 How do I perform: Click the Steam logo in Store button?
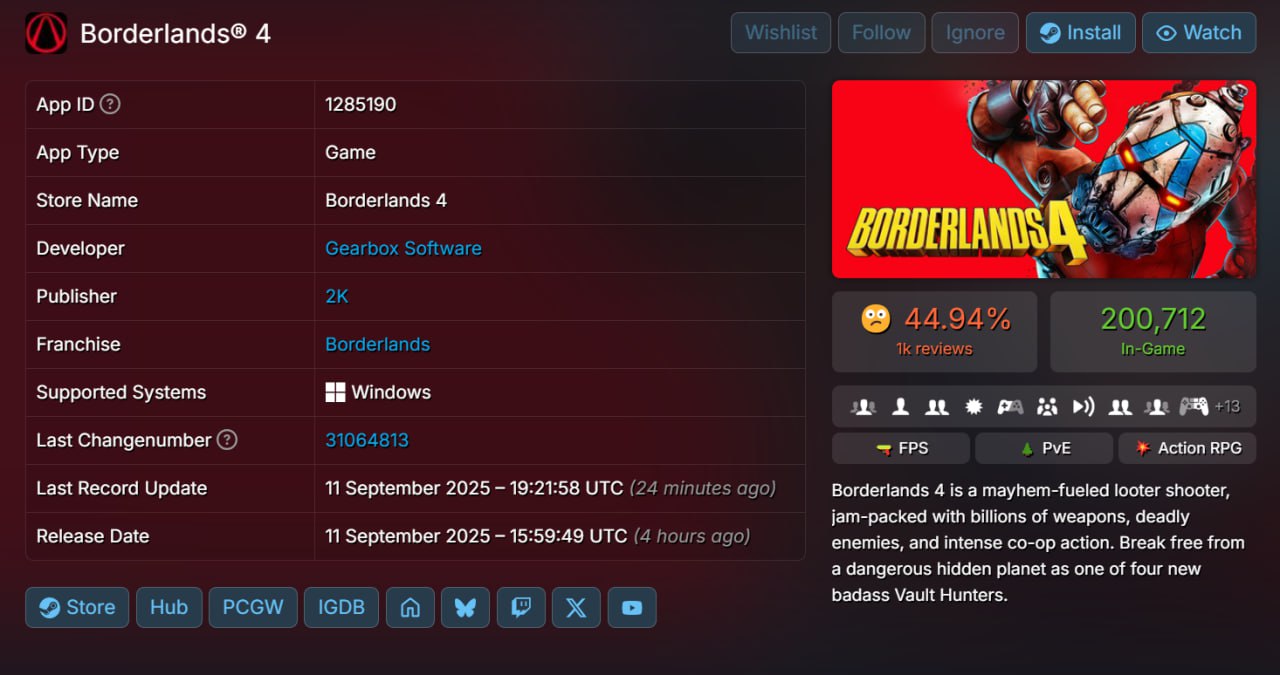coord(49,607)
